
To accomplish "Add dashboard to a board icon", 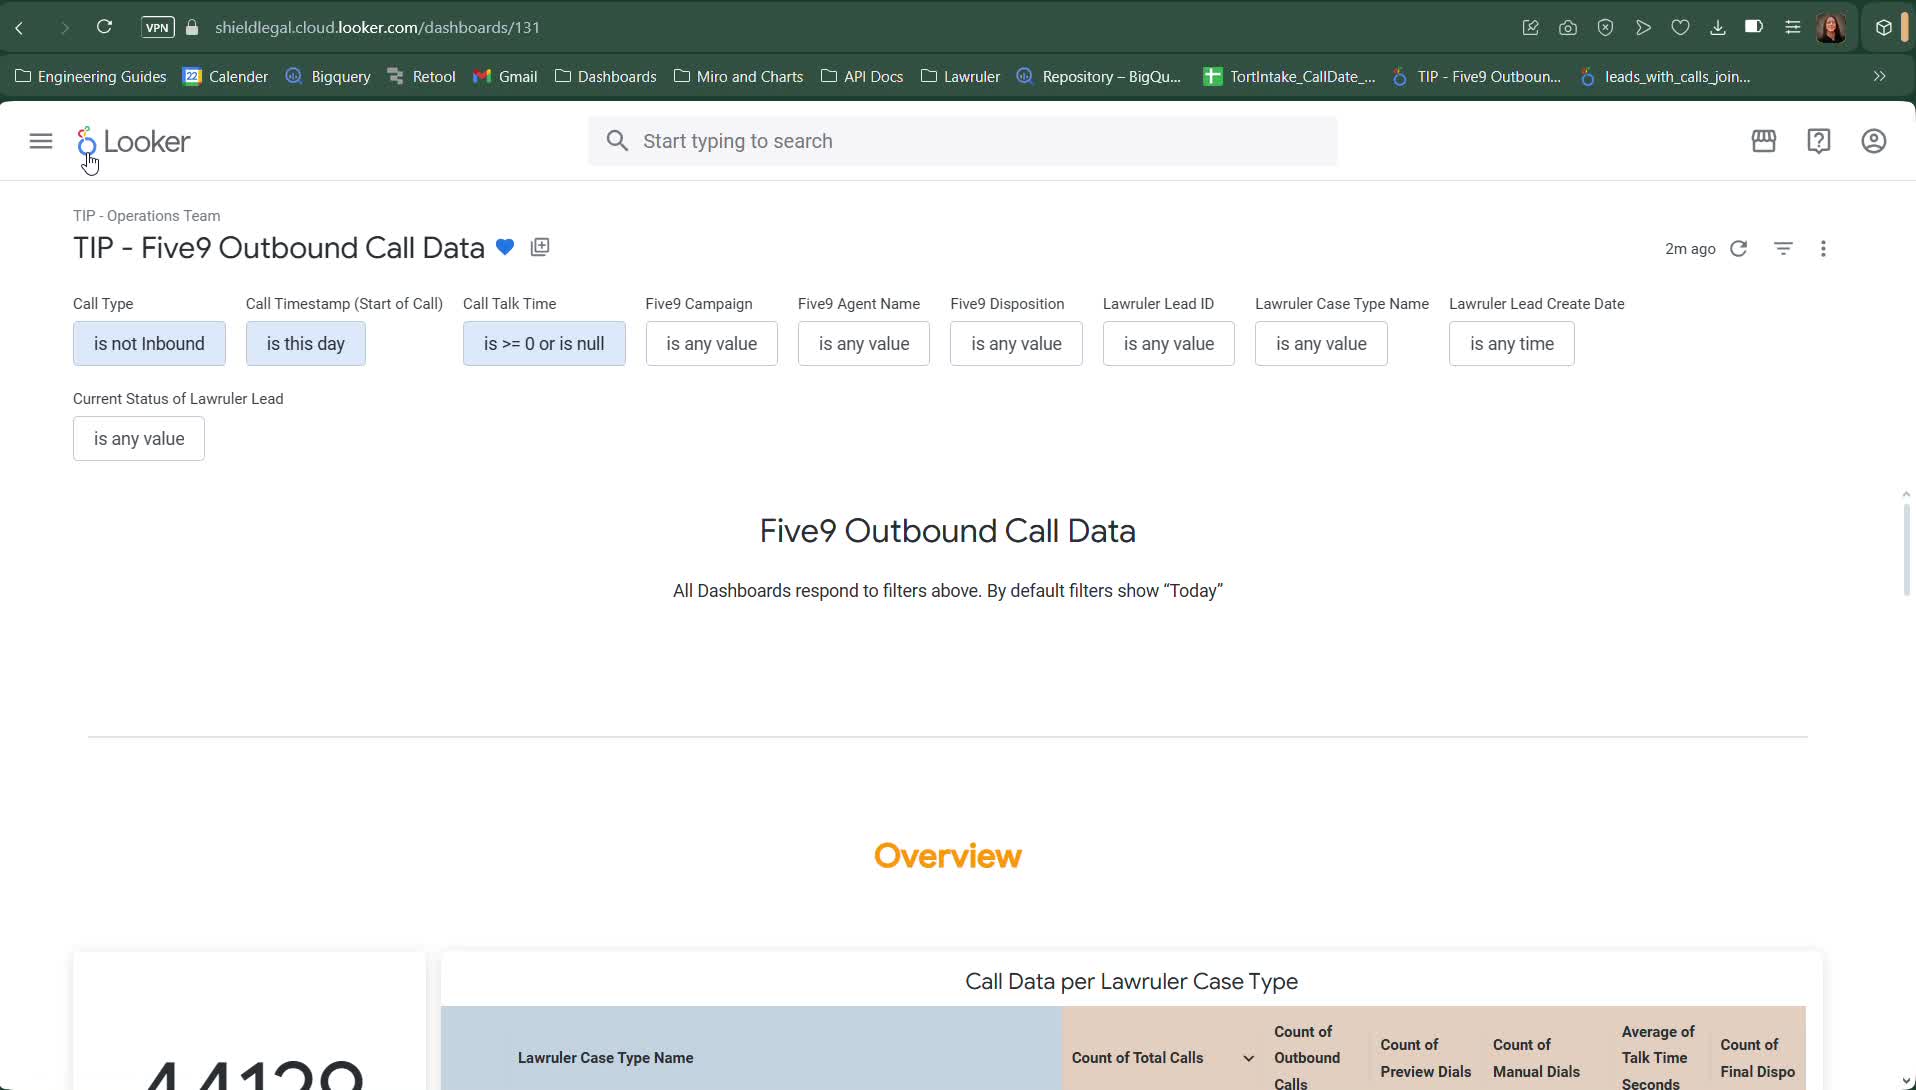I will point(540,247).
